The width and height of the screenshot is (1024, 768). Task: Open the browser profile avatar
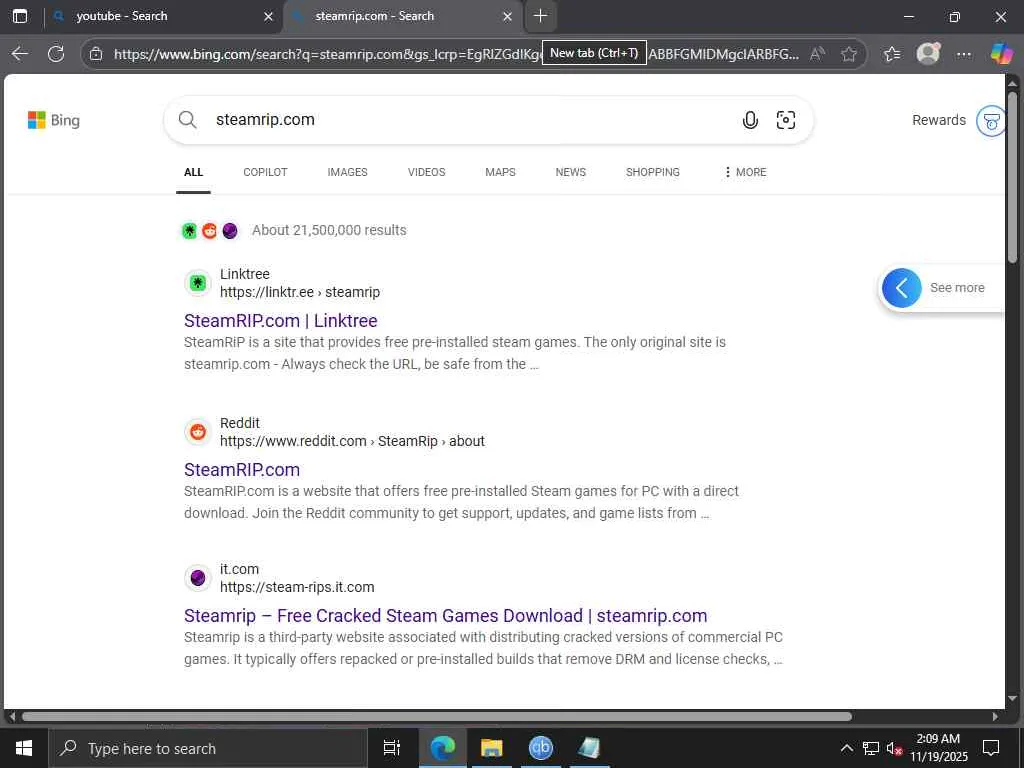pos(928,54)
